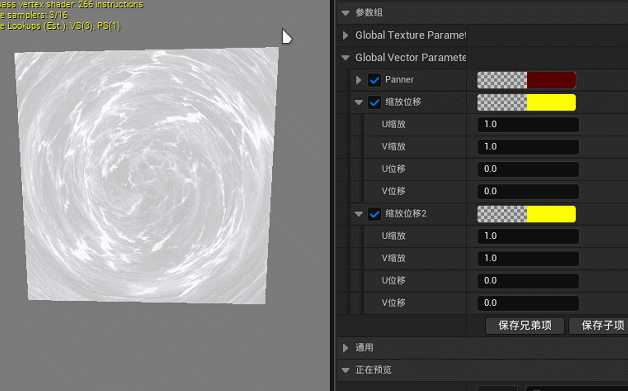This screenshot has width=628, height=391.
Task: Click the 保存兄弟项 button
Action: point(525,326)
